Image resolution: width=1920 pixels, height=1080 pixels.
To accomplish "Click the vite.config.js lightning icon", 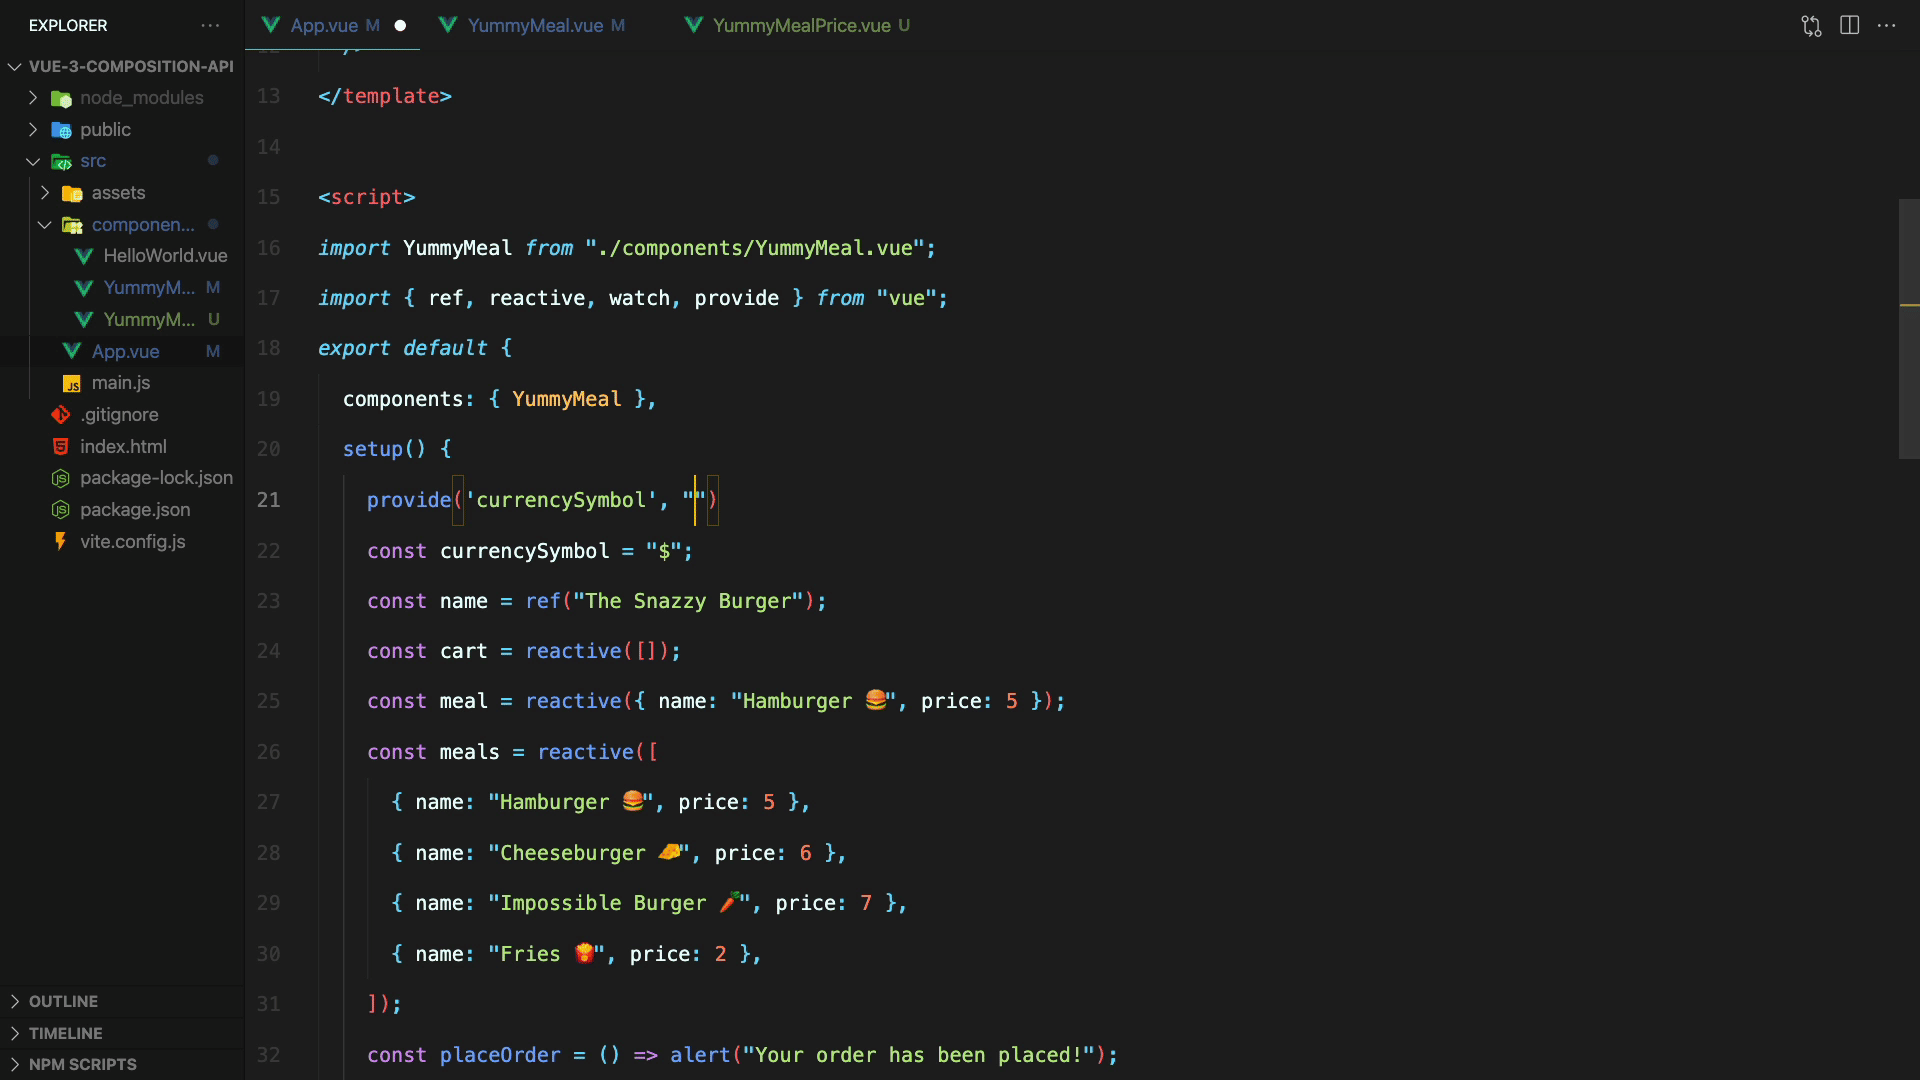I will click(61, 542).
